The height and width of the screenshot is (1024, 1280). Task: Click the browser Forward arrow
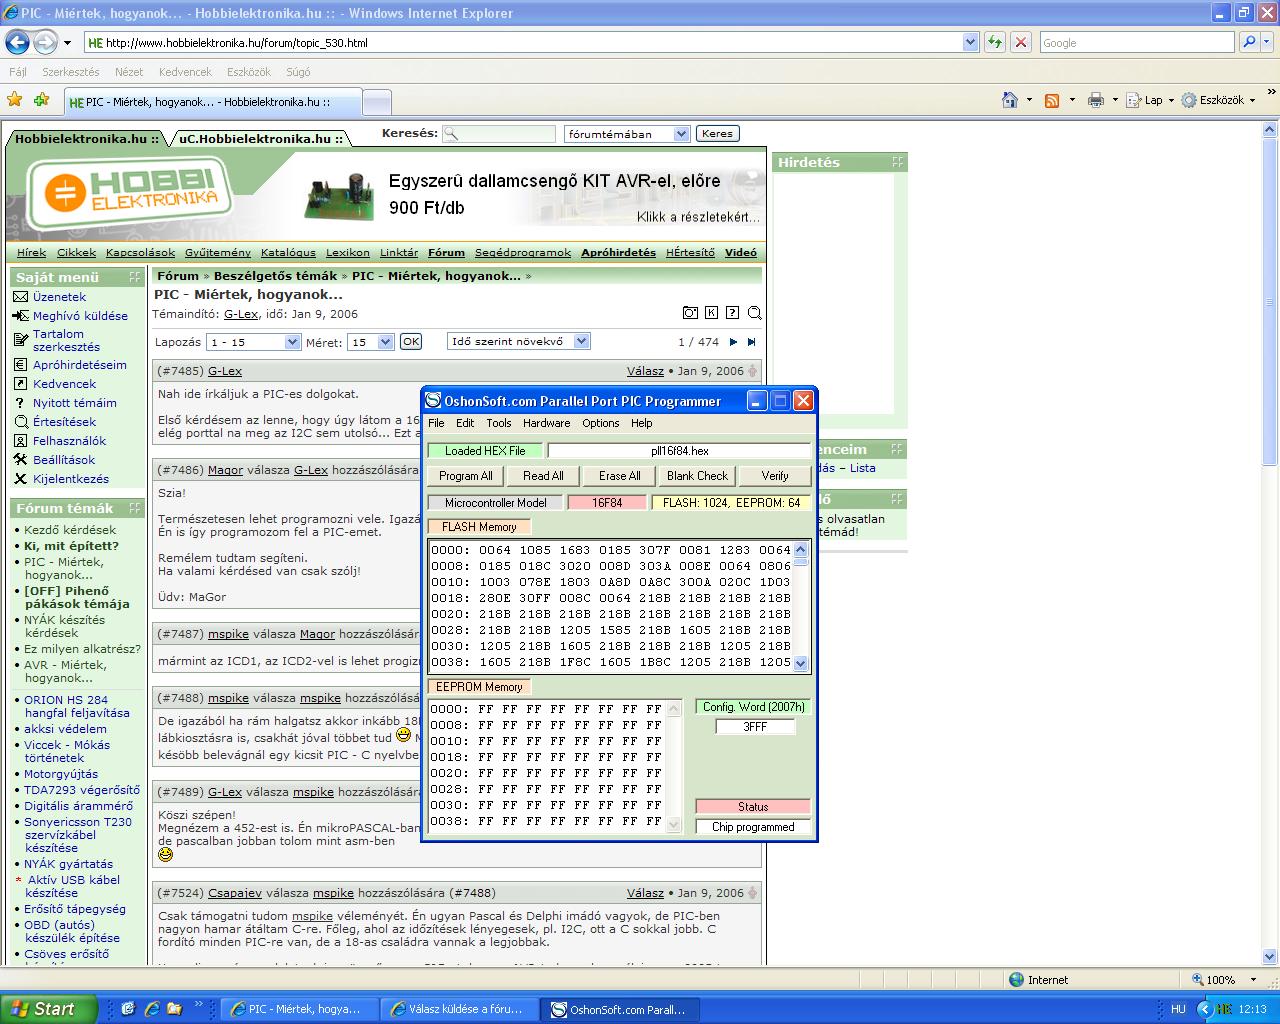45,43
